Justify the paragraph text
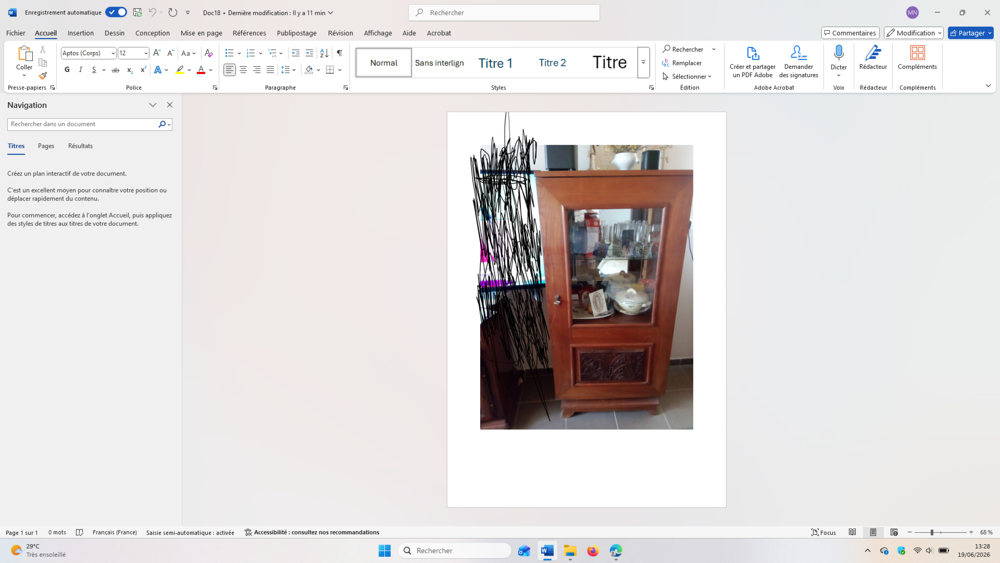This screenshot has height=563, width=1000. pos(270,70)
